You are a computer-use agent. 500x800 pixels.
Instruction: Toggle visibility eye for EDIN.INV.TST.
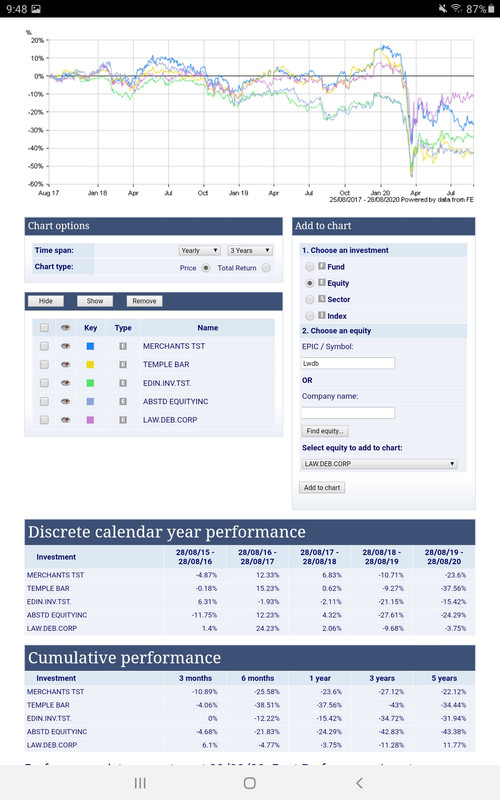[65, 383]
